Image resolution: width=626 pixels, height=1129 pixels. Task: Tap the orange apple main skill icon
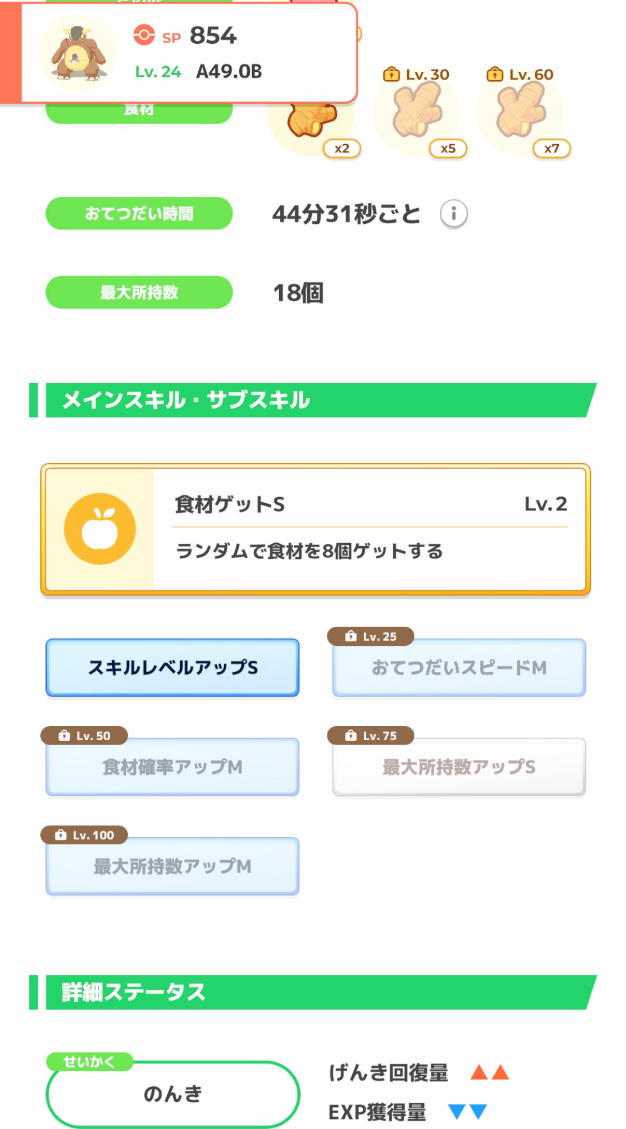(x=100, y=528)
